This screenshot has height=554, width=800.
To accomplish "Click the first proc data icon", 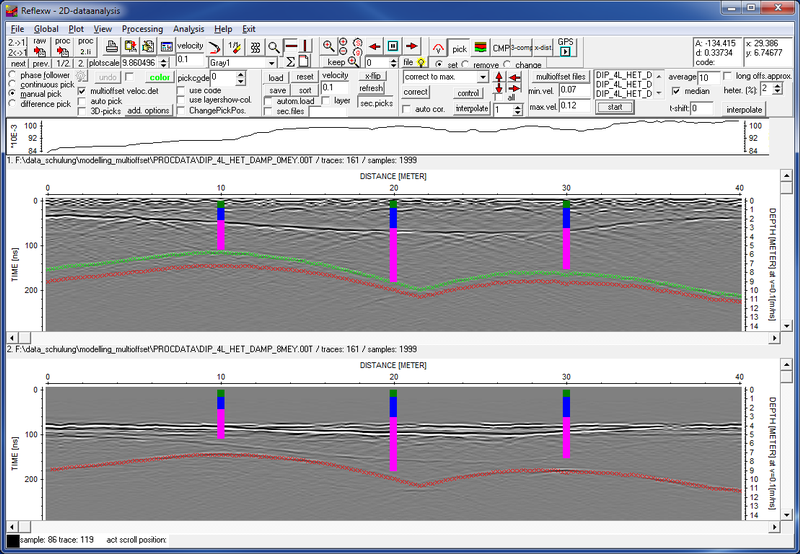I will [x=62, y=47].
